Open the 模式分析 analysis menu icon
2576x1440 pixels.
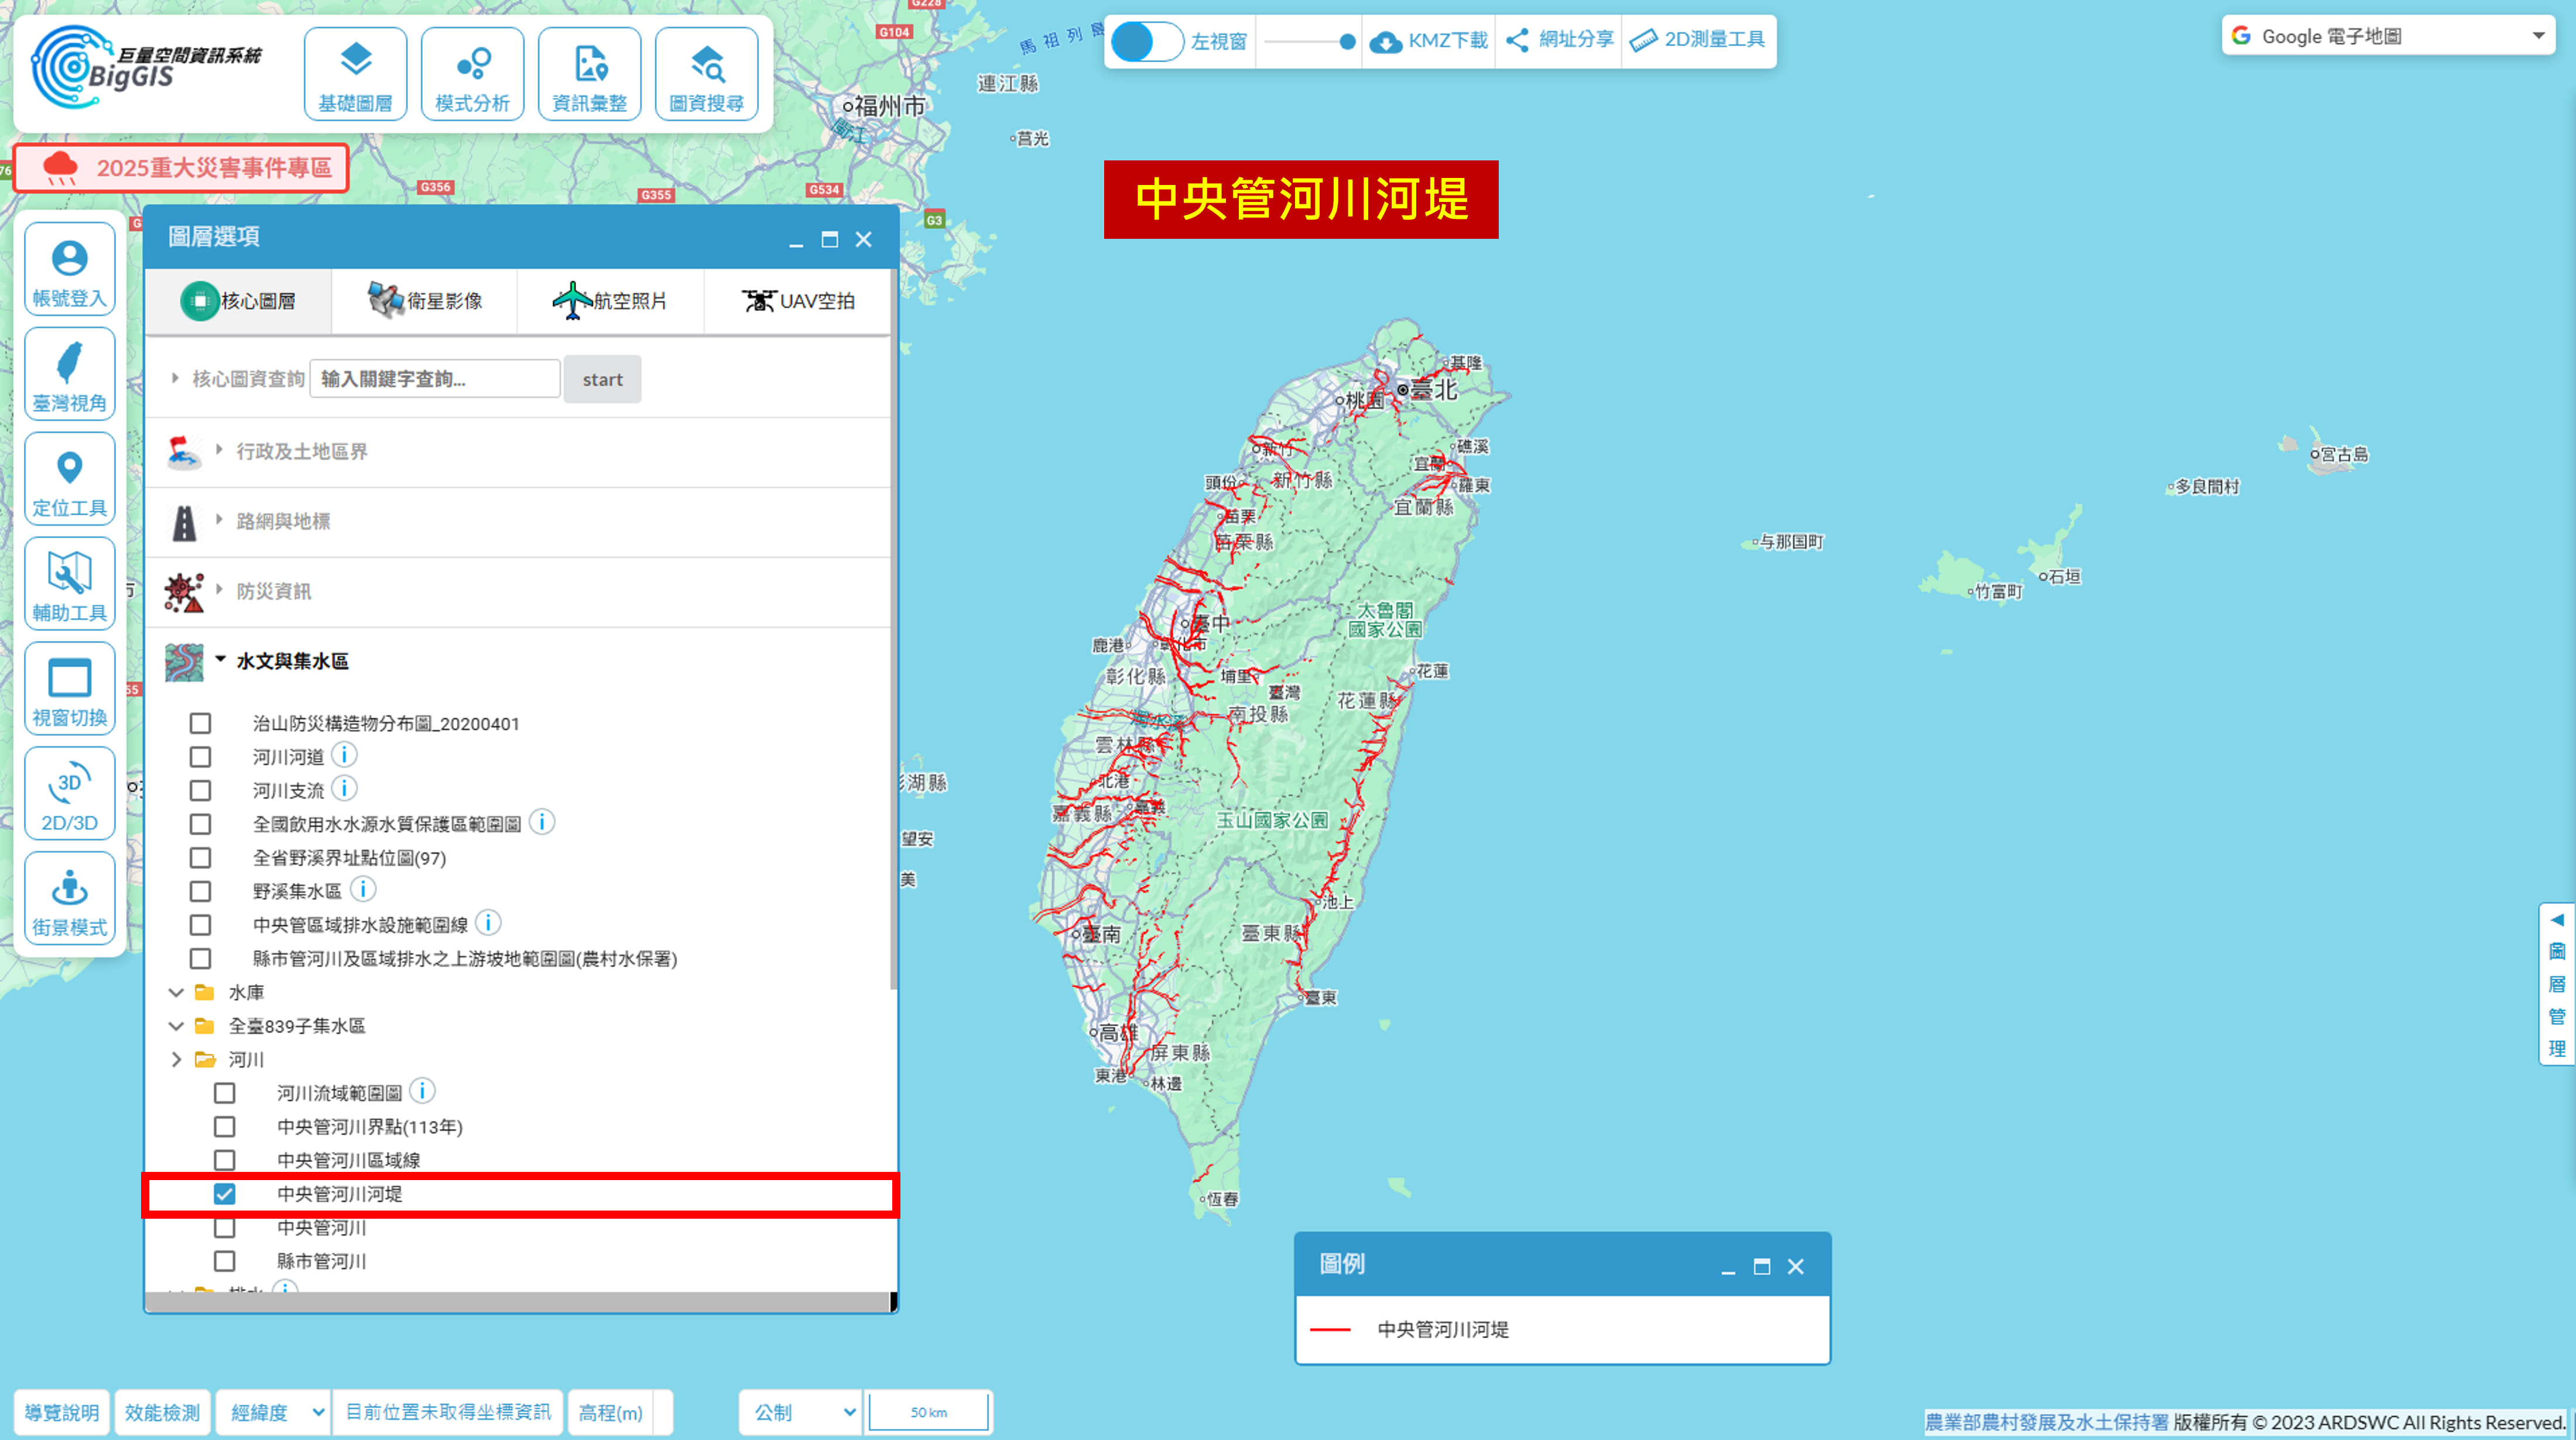coord(472,74)
